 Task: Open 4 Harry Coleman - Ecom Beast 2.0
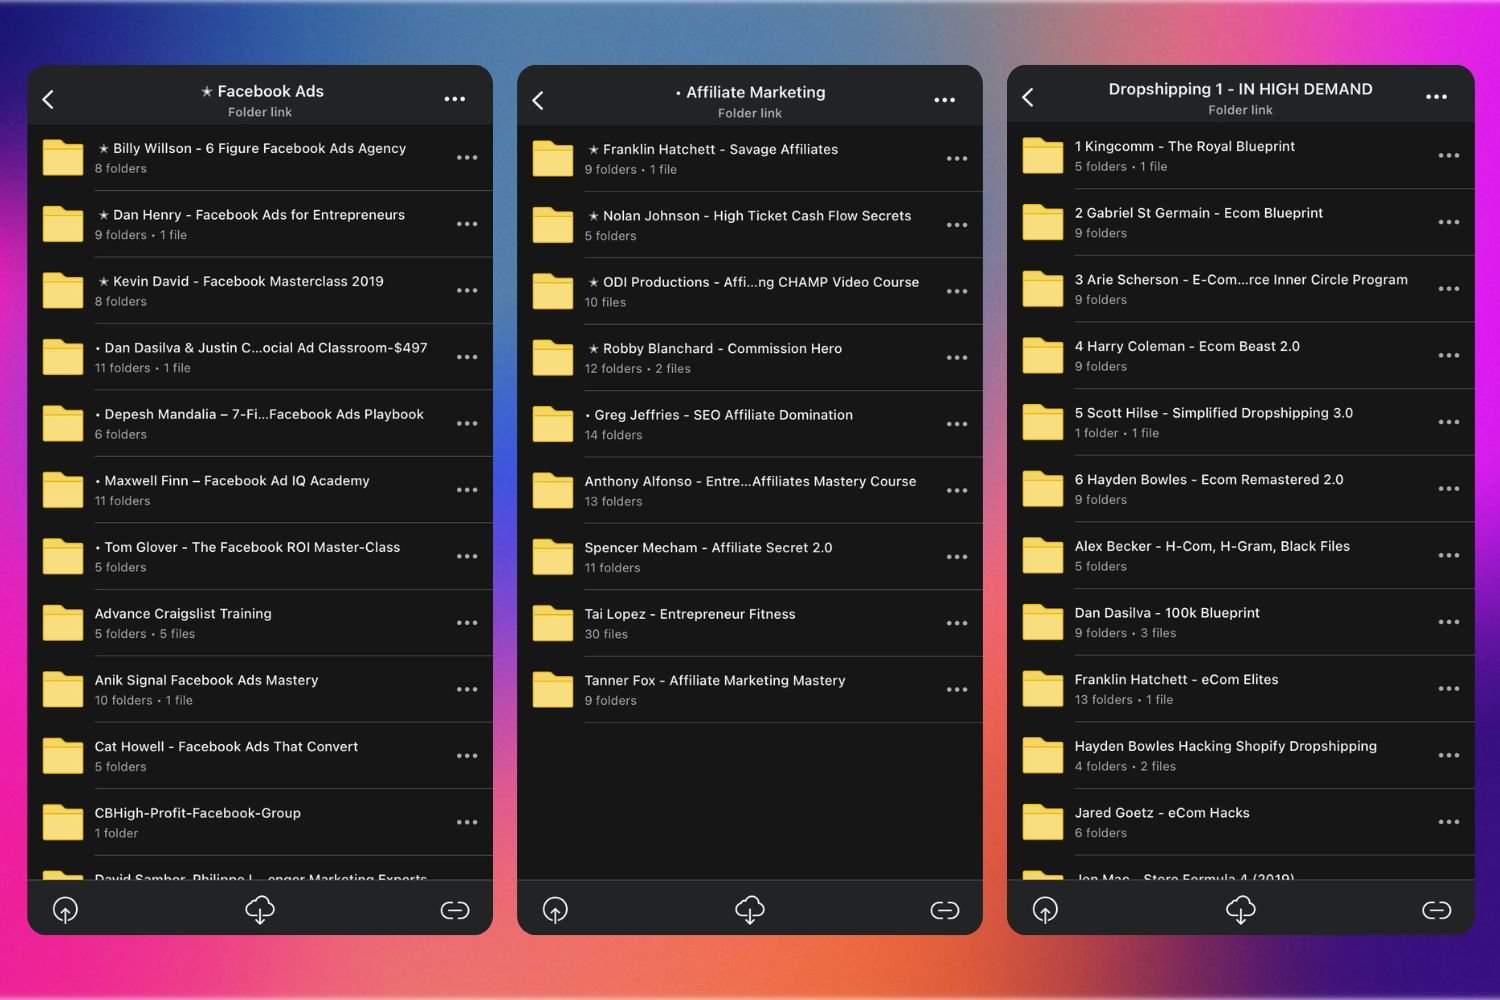coord(1241,356)
